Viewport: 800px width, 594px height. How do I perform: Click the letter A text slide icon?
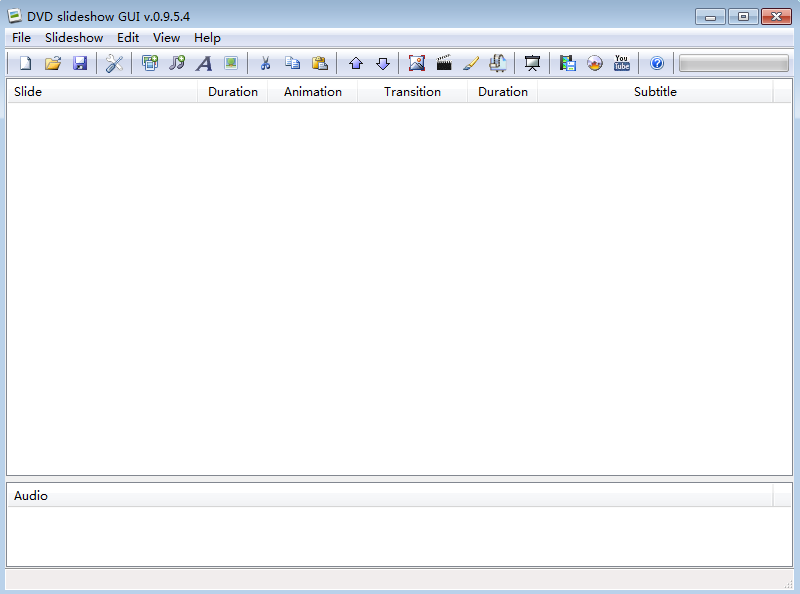(204, 63)
